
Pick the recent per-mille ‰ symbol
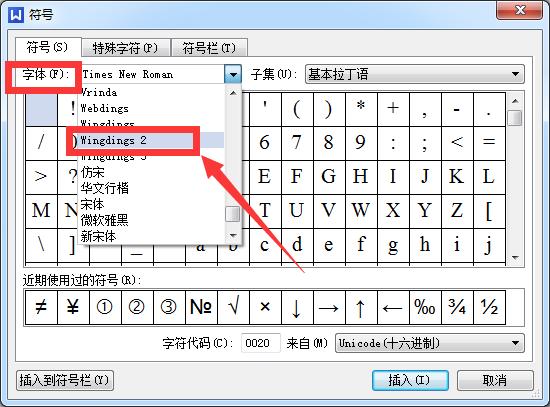click(x=425, y=307)
